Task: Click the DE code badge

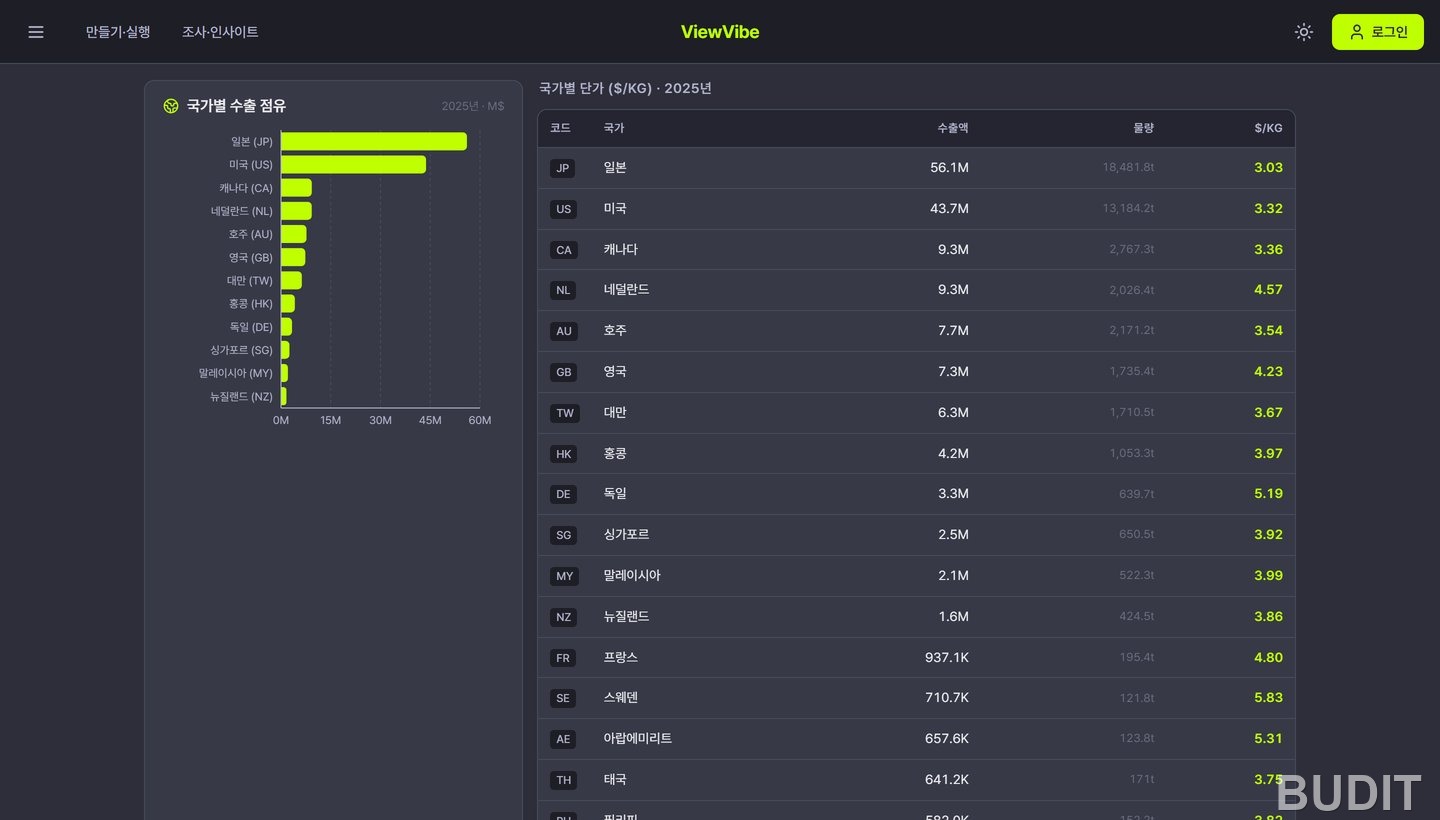Action: click(563, 494)
